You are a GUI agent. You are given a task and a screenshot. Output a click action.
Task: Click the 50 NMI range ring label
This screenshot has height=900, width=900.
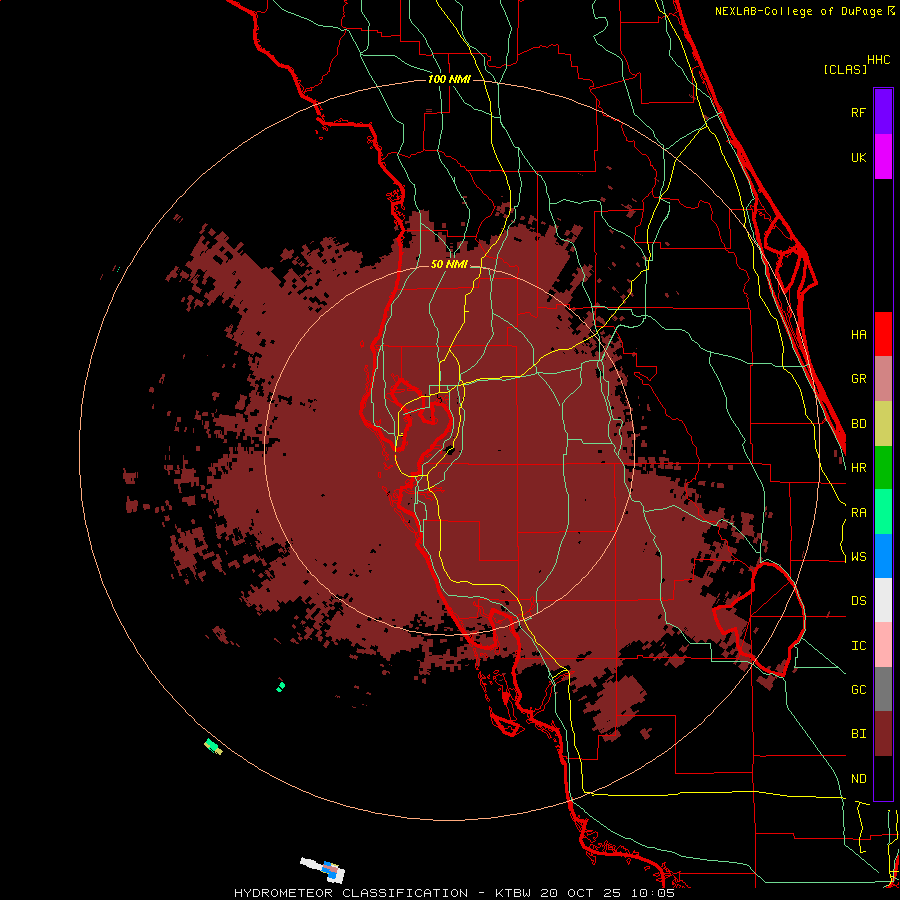pos(449,264)
